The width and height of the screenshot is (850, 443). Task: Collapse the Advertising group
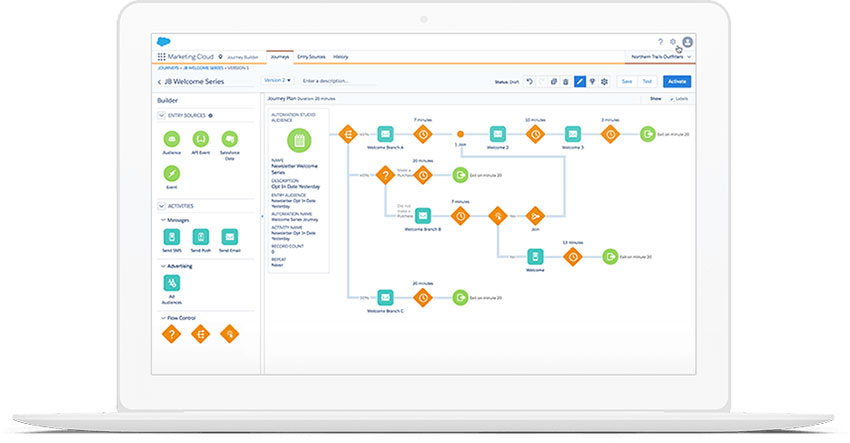click(163, 266)
